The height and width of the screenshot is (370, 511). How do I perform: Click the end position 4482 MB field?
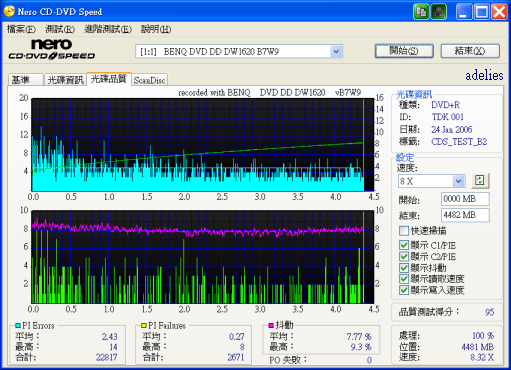point(465,215)
